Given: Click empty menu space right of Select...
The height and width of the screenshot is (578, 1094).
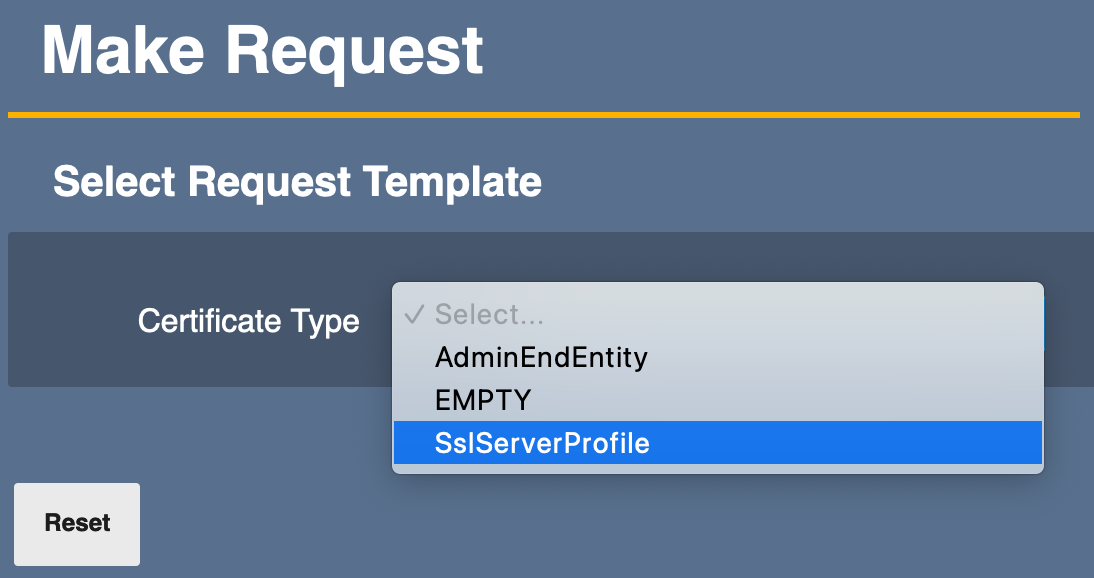Looking at the screenshot, I should (800, 315).
